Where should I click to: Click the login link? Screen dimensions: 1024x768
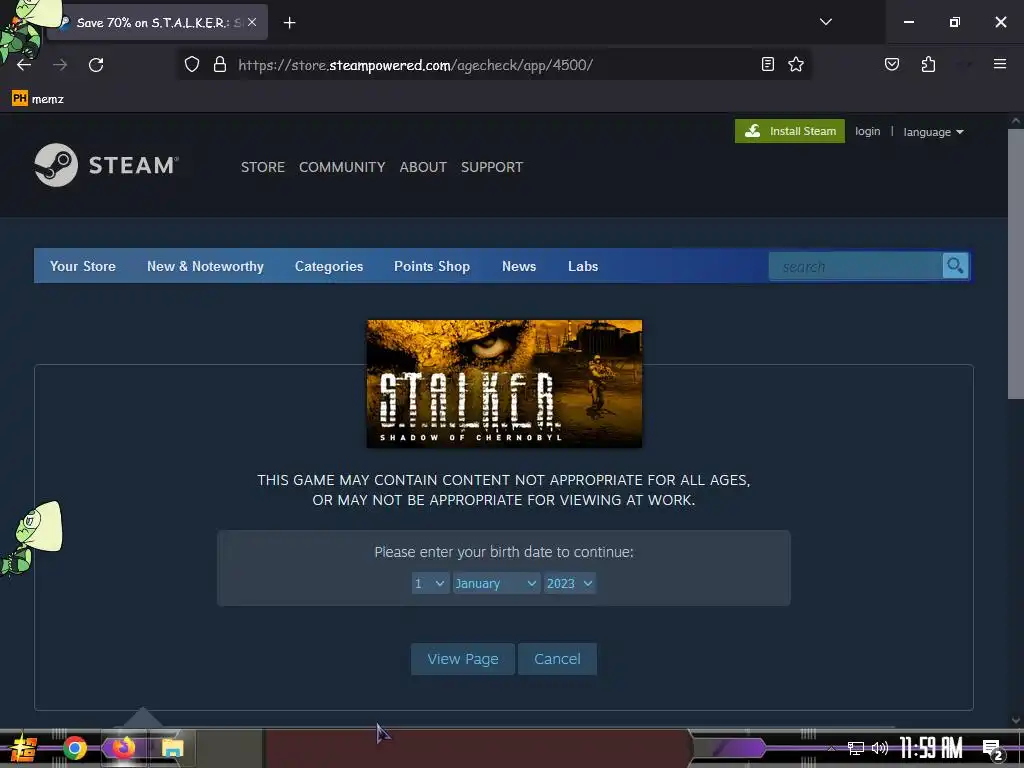(867, 131)
